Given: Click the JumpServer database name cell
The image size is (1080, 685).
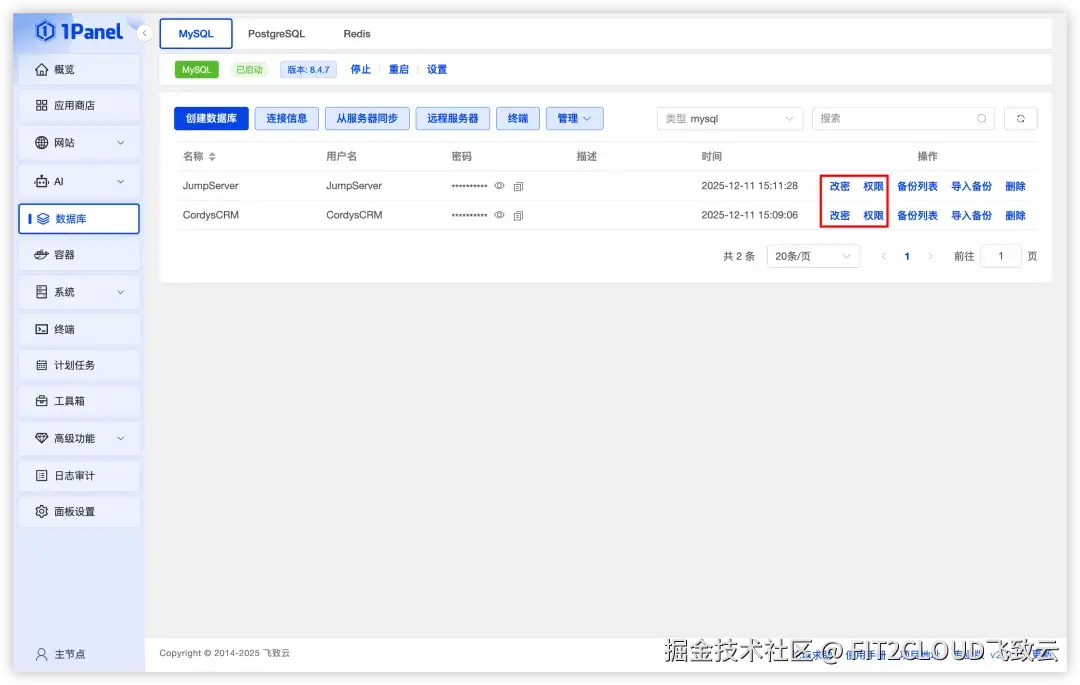Looking at the screenshot, I should pyautogui.click(x=210, y=186).
